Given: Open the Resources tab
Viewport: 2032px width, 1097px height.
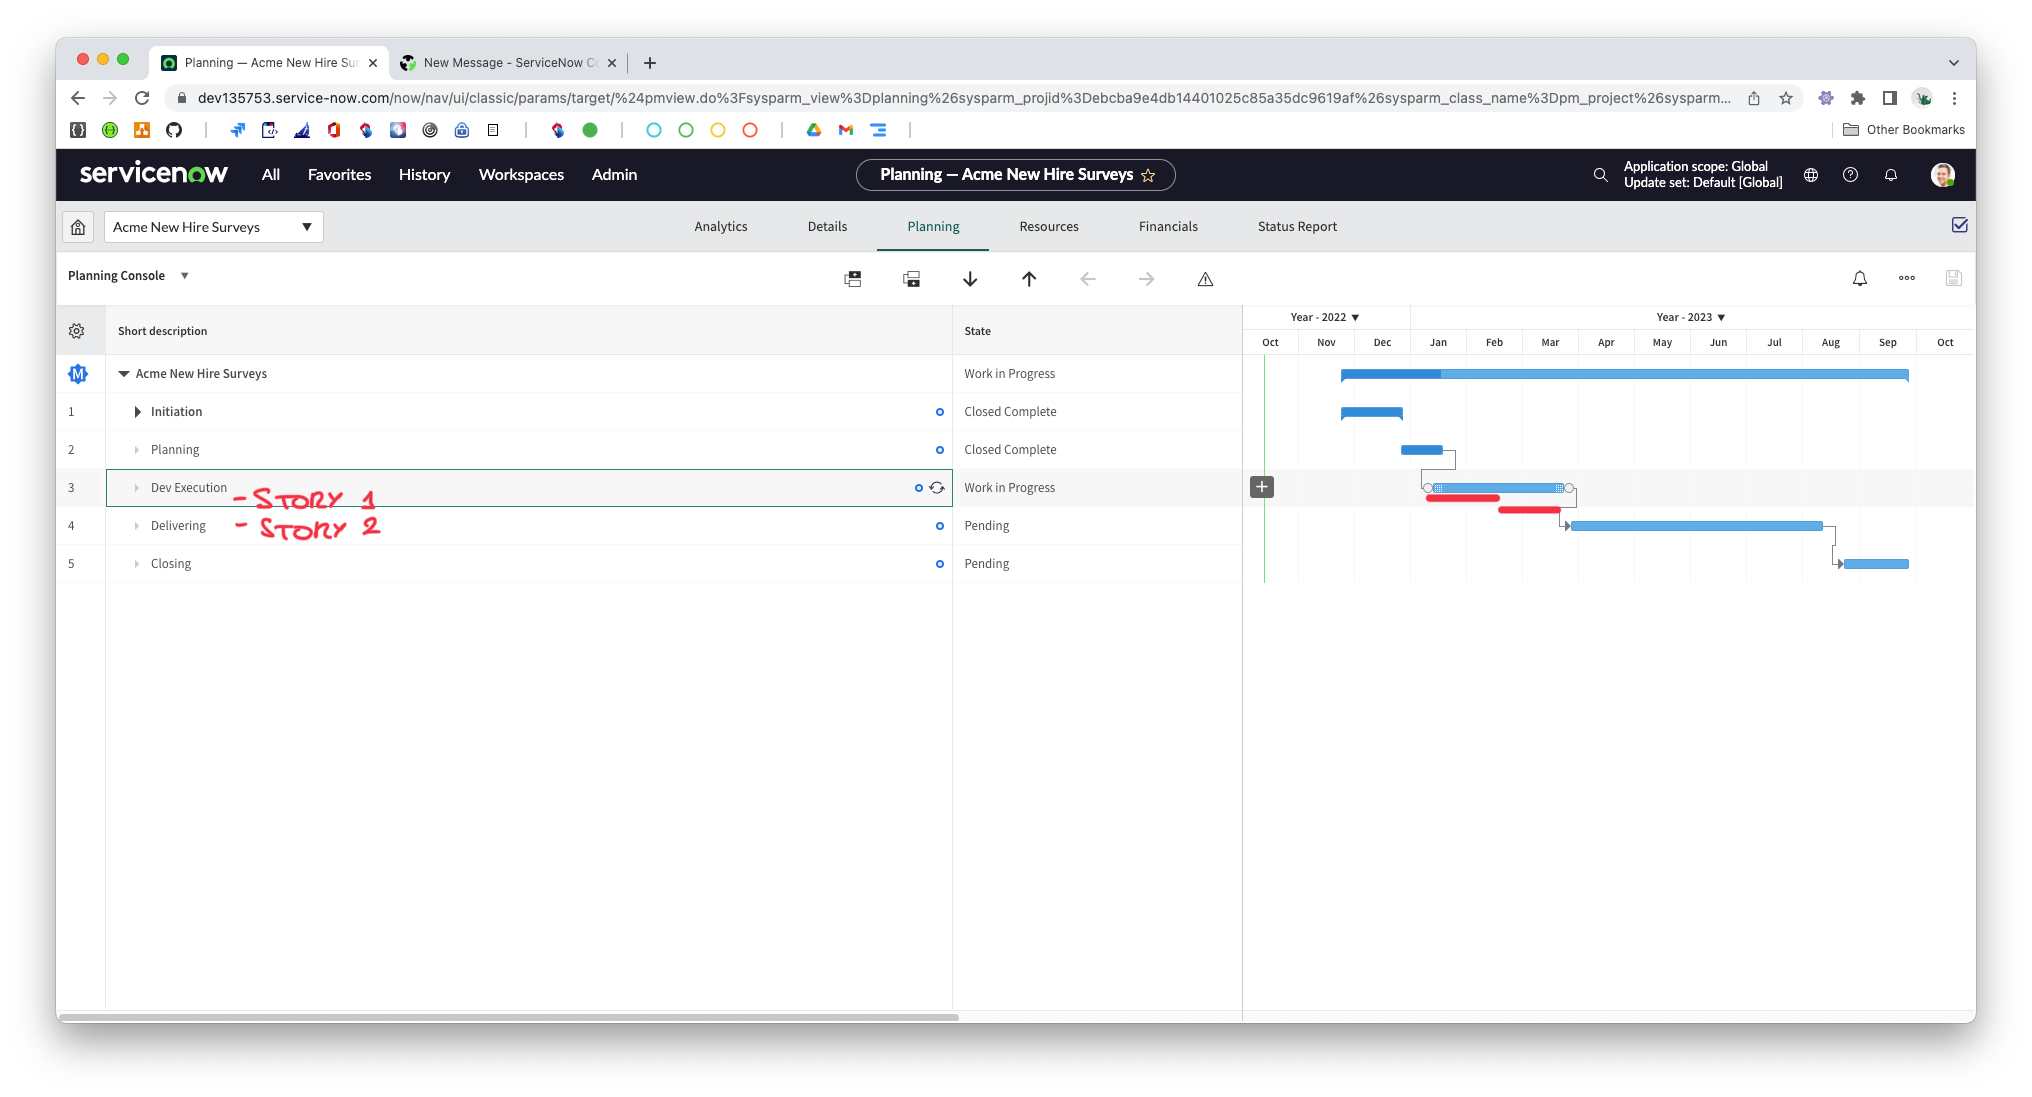Looking at the screenshot, I should pos(1049,227).
